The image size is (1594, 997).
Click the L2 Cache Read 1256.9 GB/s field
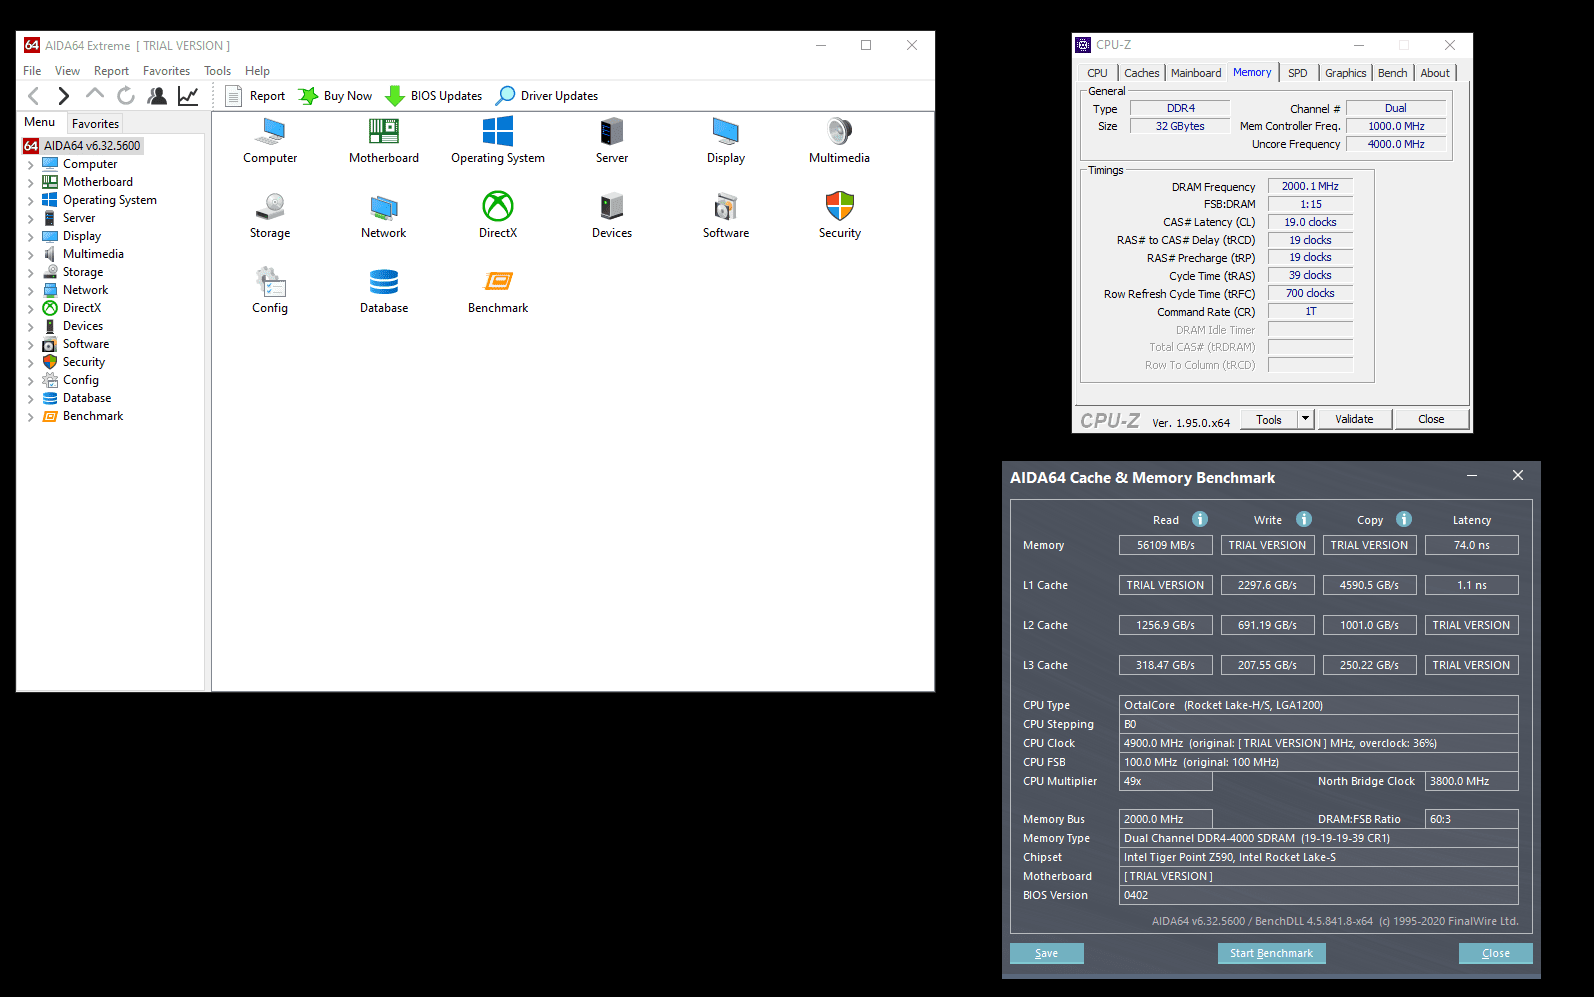tap(1165, 625)
